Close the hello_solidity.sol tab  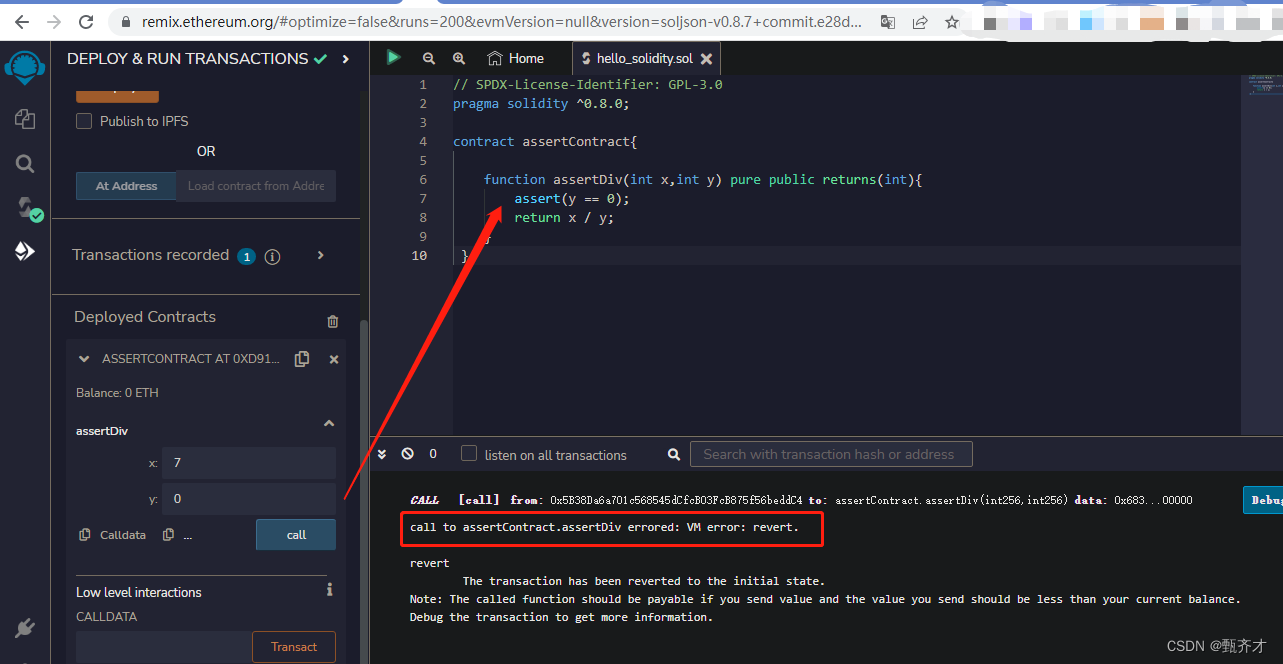point(706,59)
